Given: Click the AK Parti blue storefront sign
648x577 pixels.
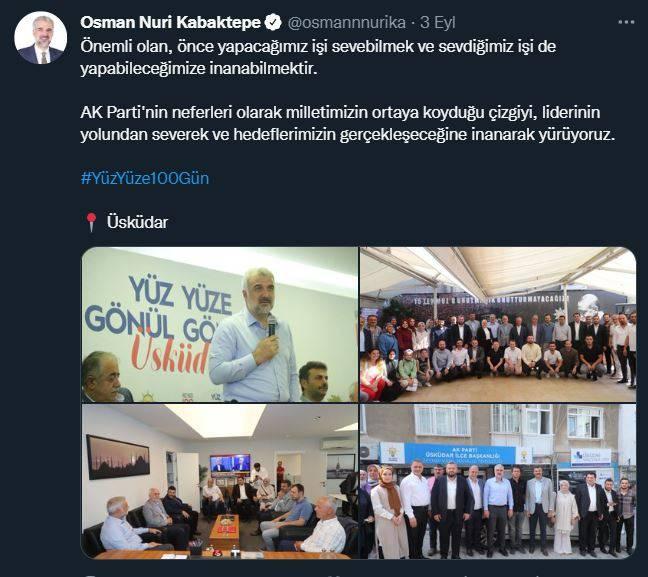Looking at the screenshot, I should (460, 453).
